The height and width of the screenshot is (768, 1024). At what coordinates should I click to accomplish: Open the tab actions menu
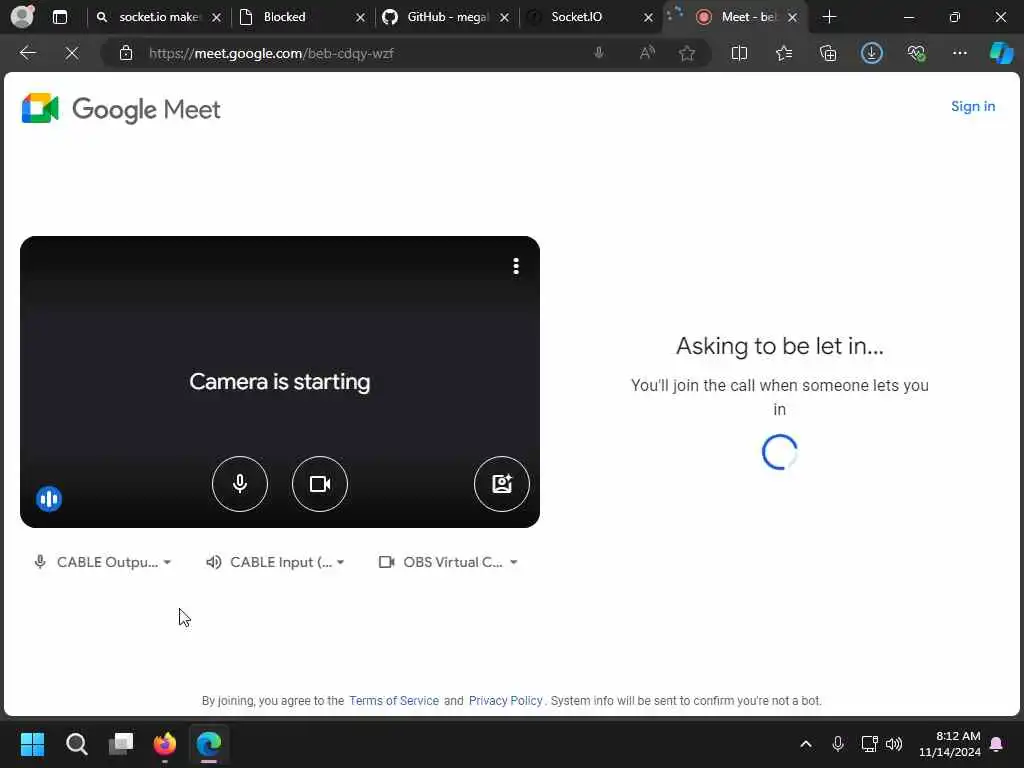click(x=59, y=17)
